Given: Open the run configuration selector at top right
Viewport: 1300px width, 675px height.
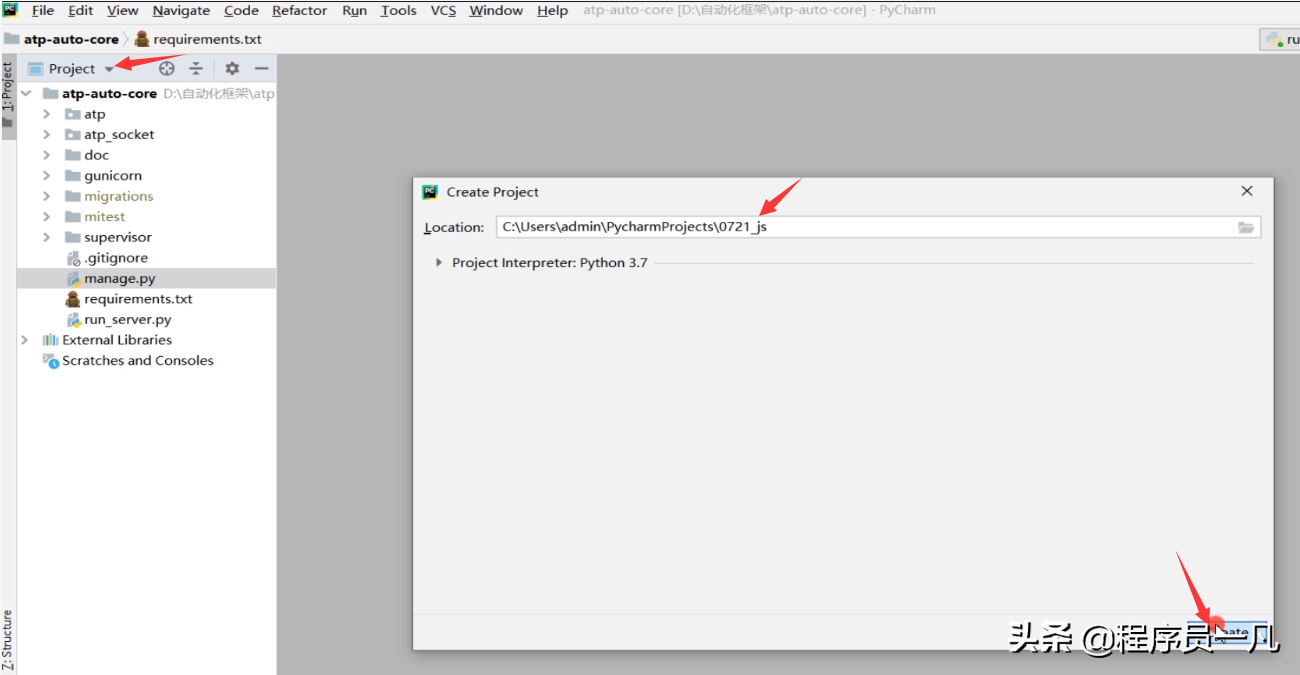Looking at the screenshot, I should point(1280,39).
